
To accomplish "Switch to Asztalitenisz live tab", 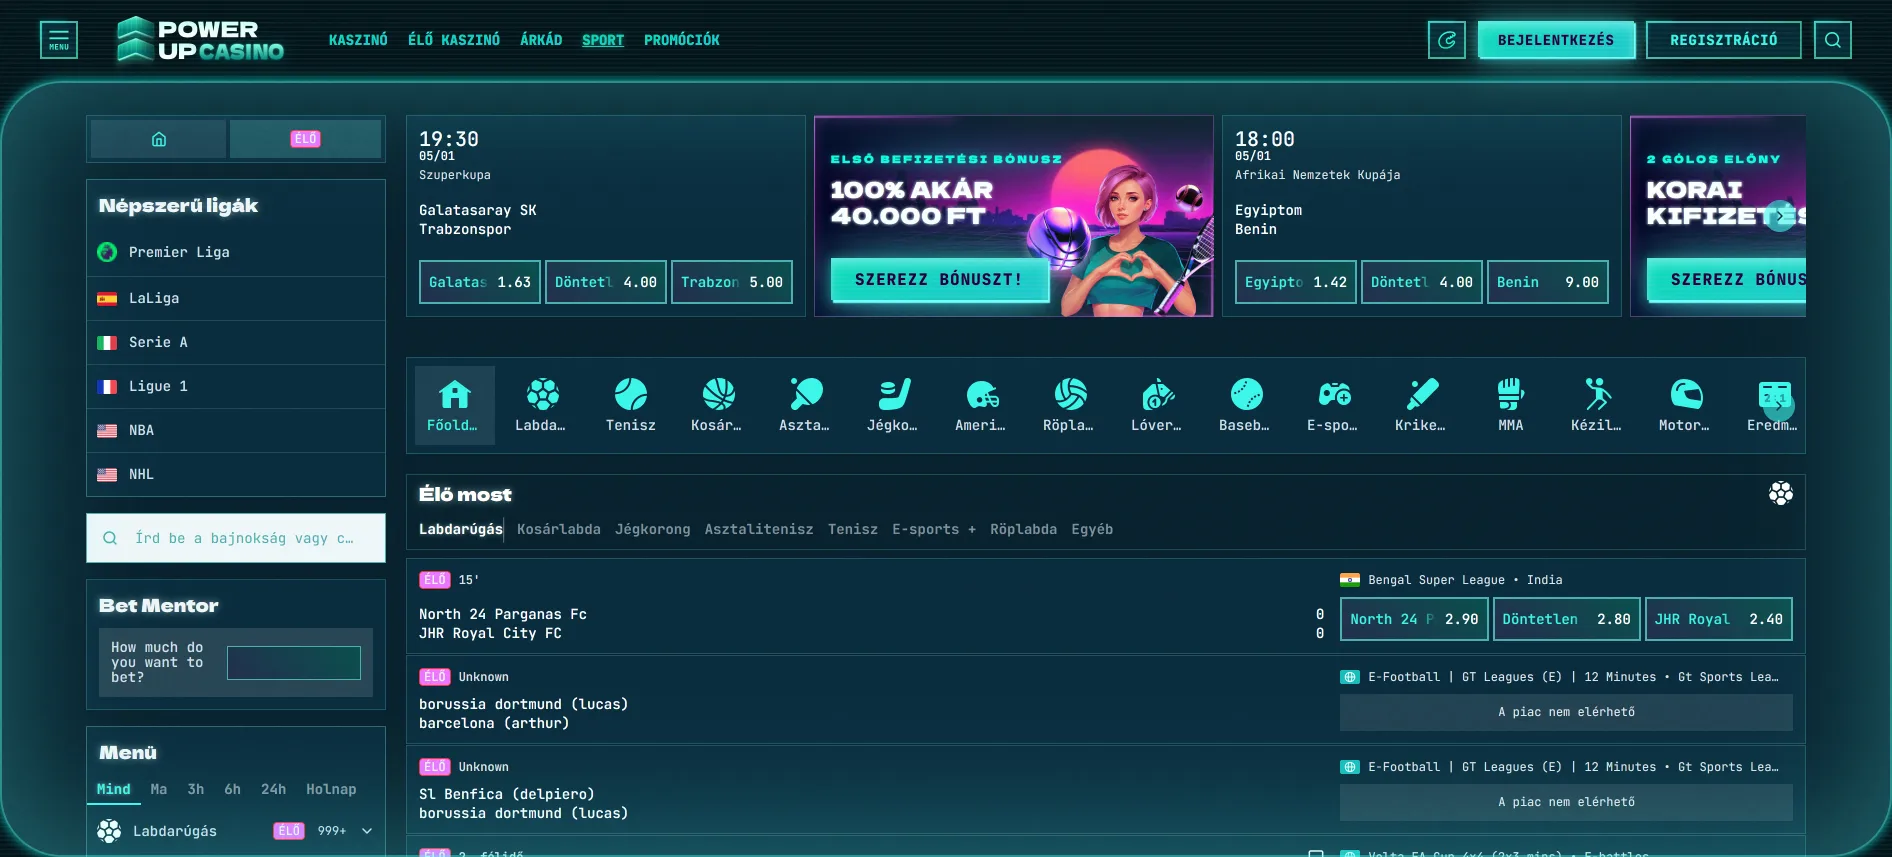I will click(759, 529).
